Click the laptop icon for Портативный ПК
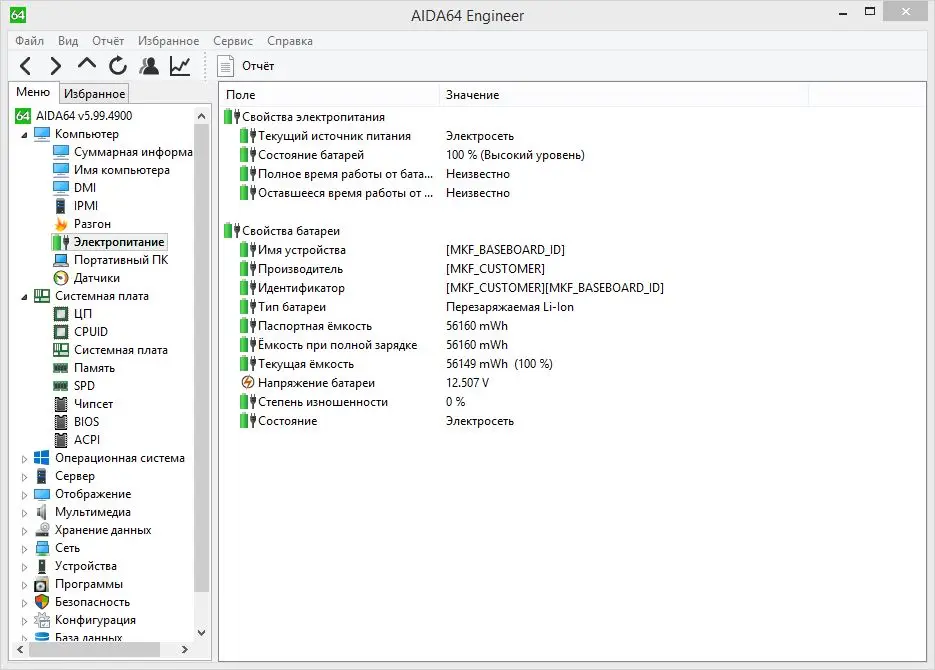Viewport: 935px width, 670px height. click(x=61, y=260)
